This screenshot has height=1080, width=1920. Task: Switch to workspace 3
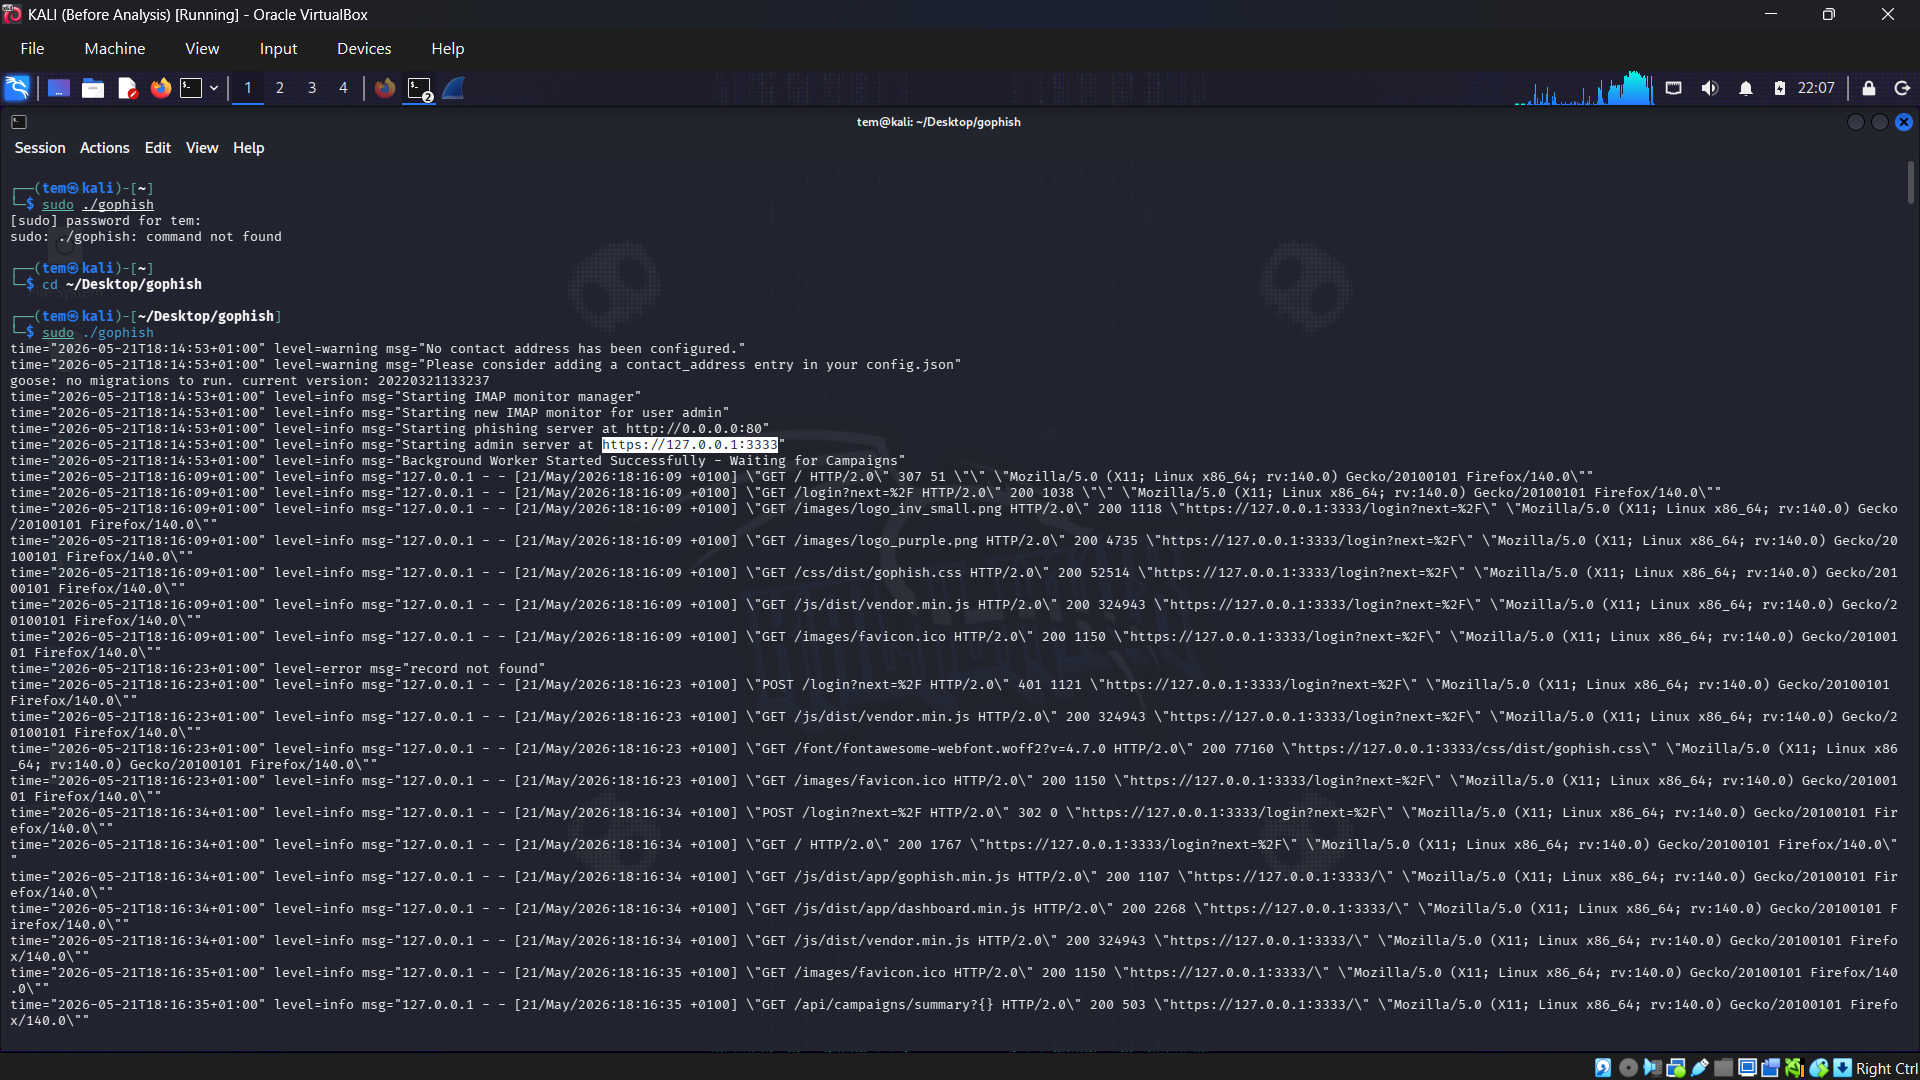(x=312, y=88)
